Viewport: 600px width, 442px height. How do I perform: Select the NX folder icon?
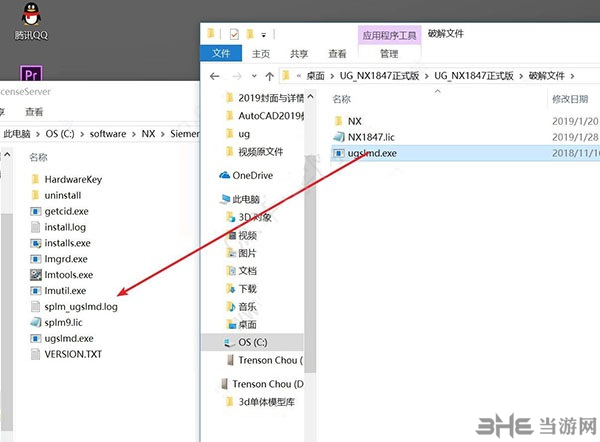tap(338, 121)
